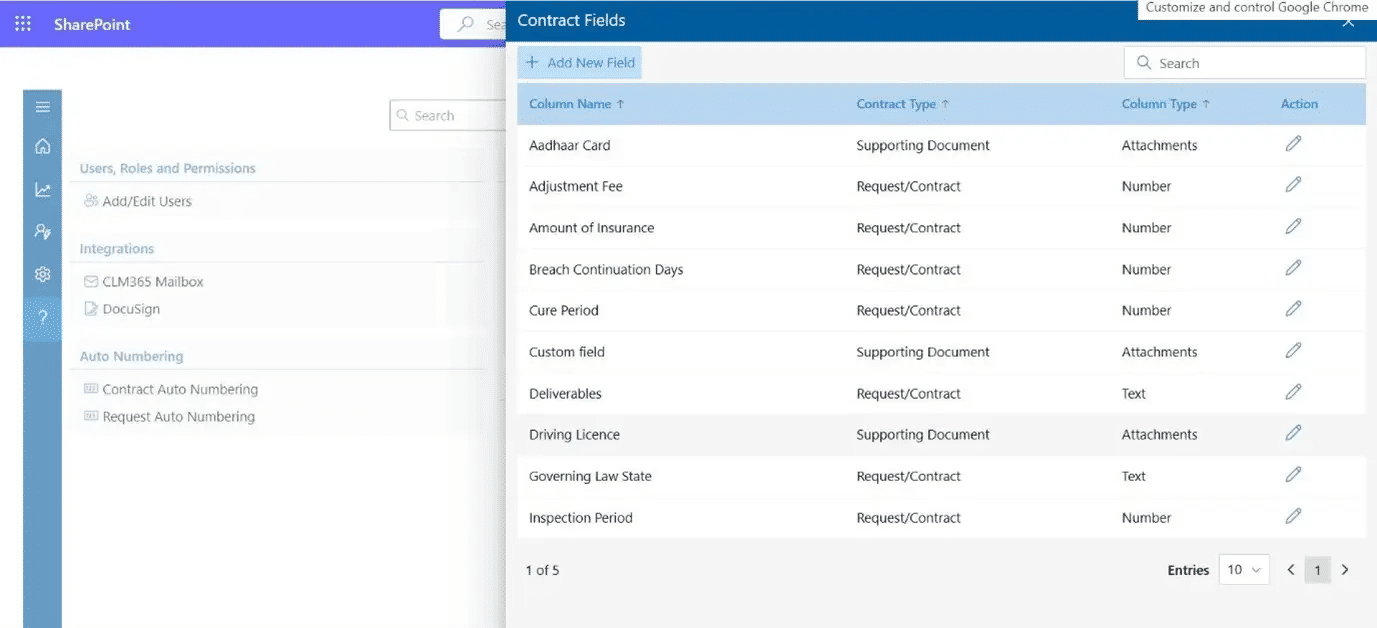Screen dimensions: 1377x628
Task: Open the Entries per page dropdown
Action: tap(1244, 570)
